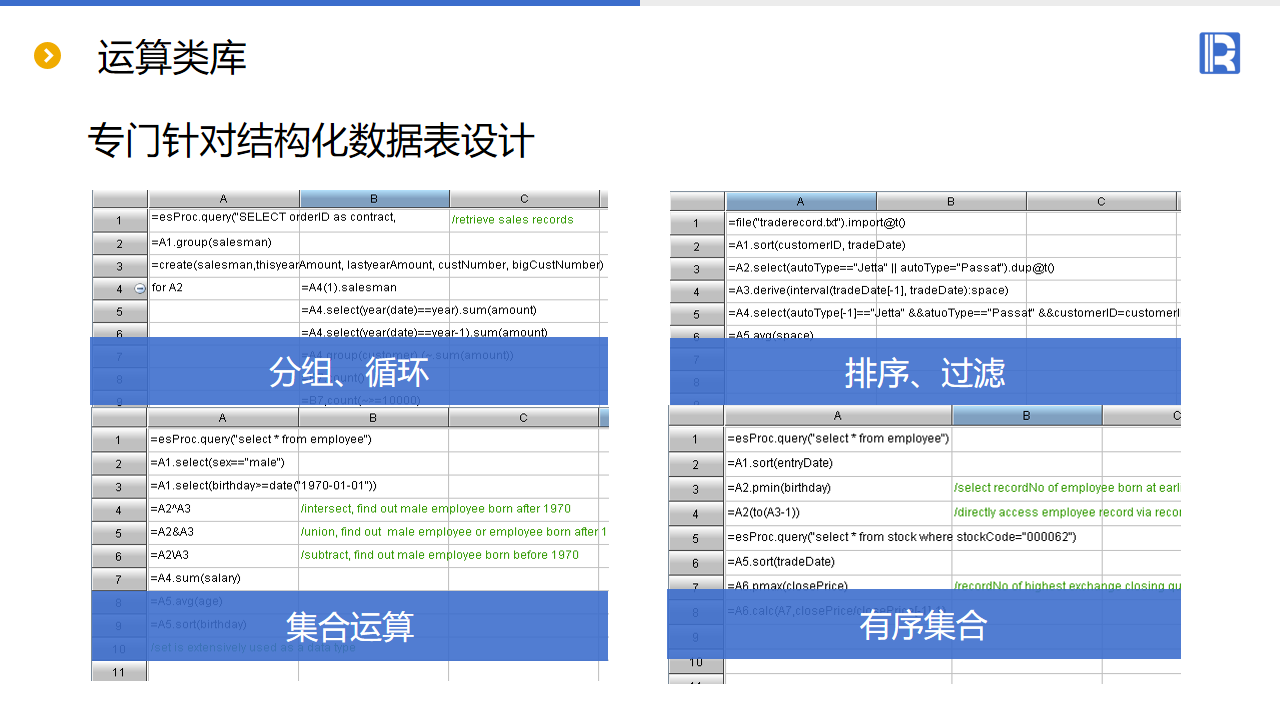This screenshot has width=1280, height=720.
Task: Click the =A1.select(sex=="male") cell
Action: (x=222, y=463)
